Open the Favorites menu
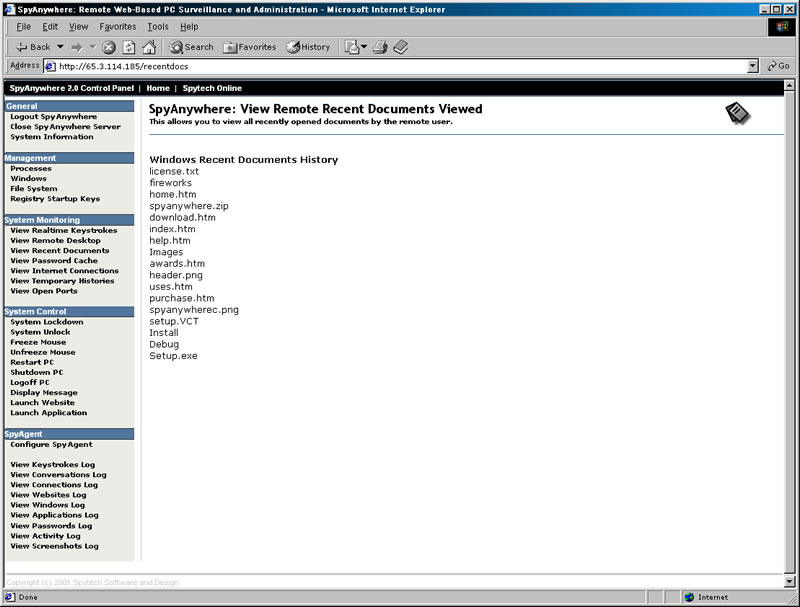The height and width of the screenshot is (607, 800). [x=118, y=27]
